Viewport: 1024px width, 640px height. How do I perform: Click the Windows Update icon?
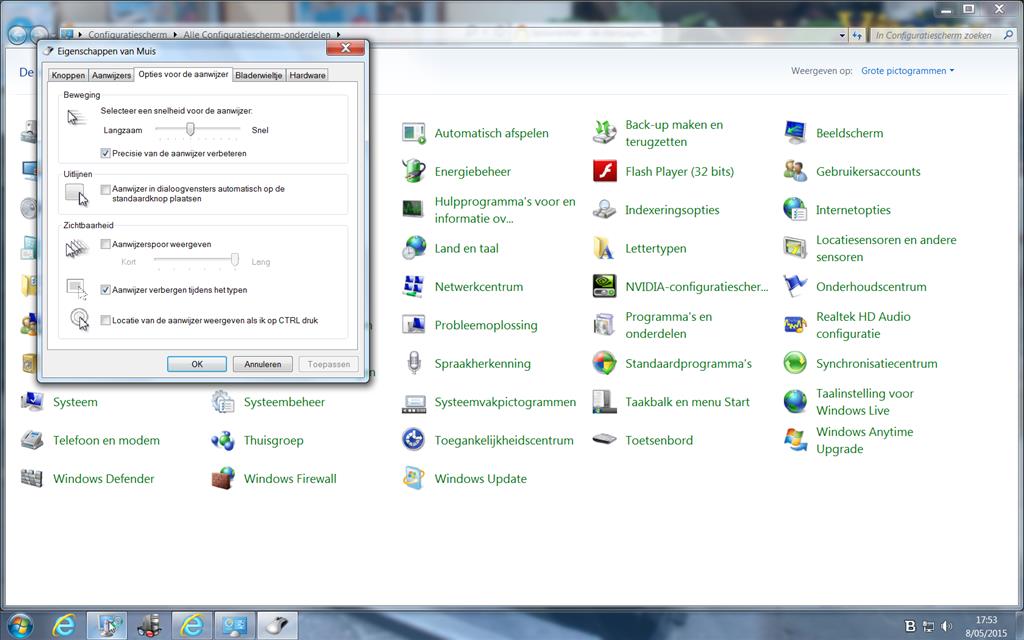(x=413, y=478)
